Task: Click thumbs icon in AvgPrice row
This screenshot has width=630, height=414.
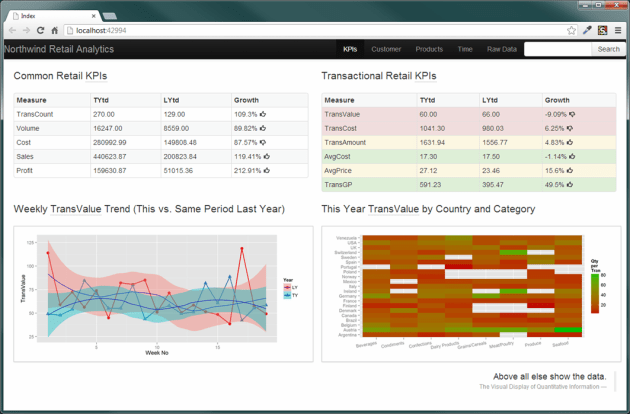Action: pos(570,170)
